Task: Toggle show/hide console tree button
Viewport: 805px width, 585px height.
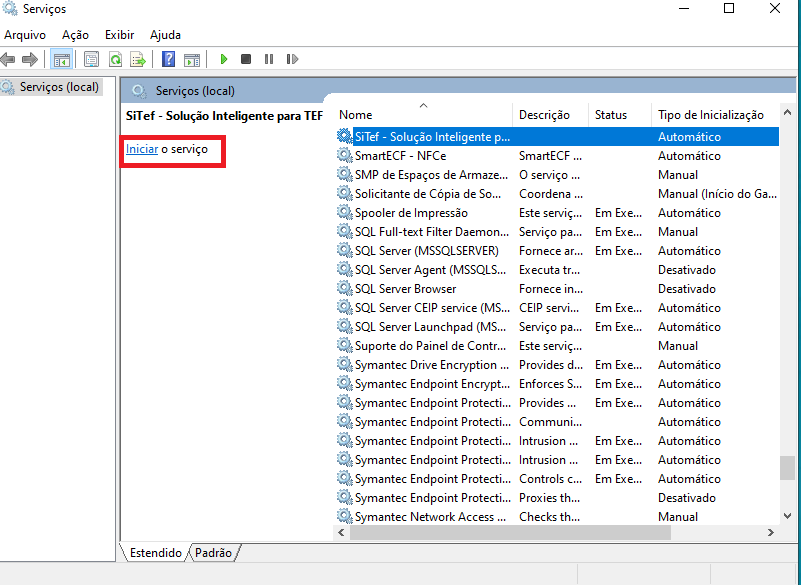Action: (62, 60)
